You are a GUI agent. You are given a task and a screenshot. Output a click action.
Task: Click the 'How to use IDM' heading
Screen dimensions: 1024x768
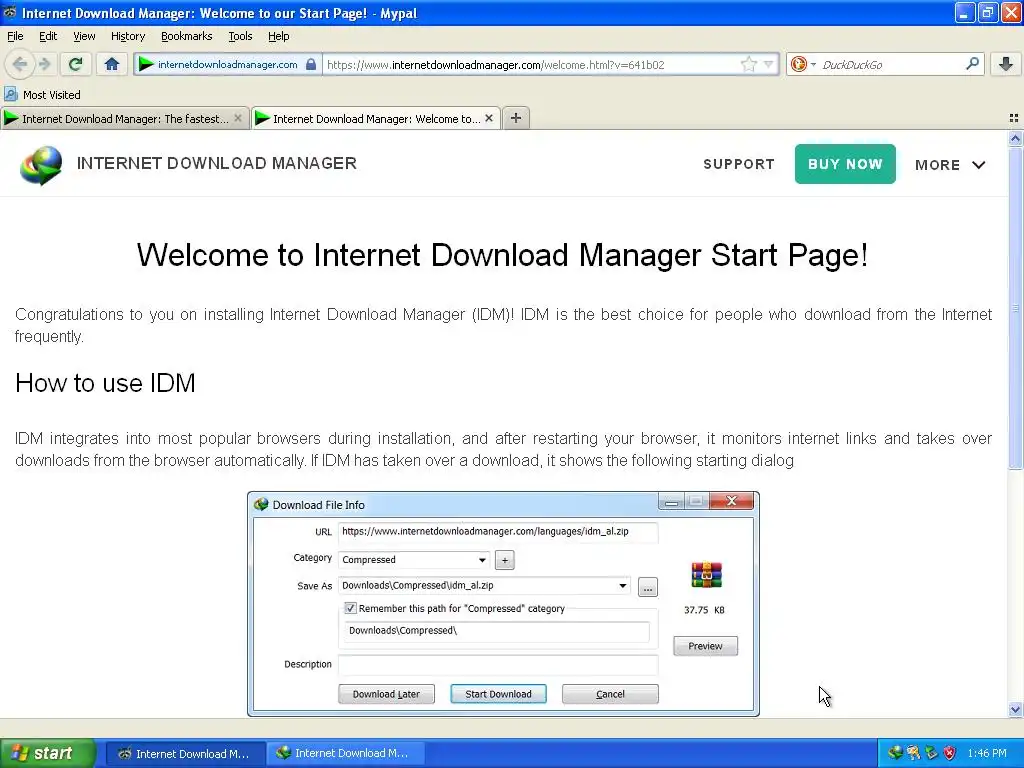(105, 383)
